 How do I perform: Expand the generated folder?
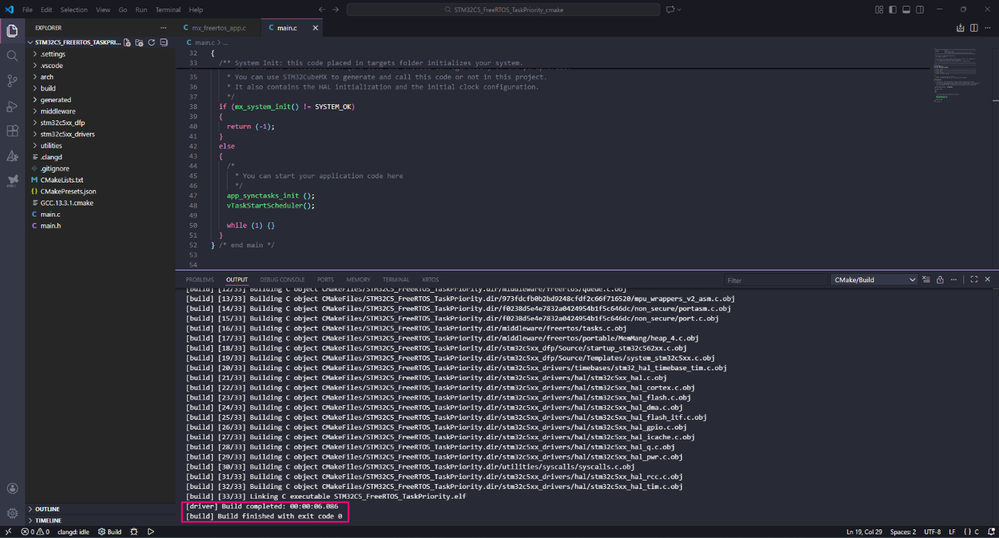coord(100,100)
